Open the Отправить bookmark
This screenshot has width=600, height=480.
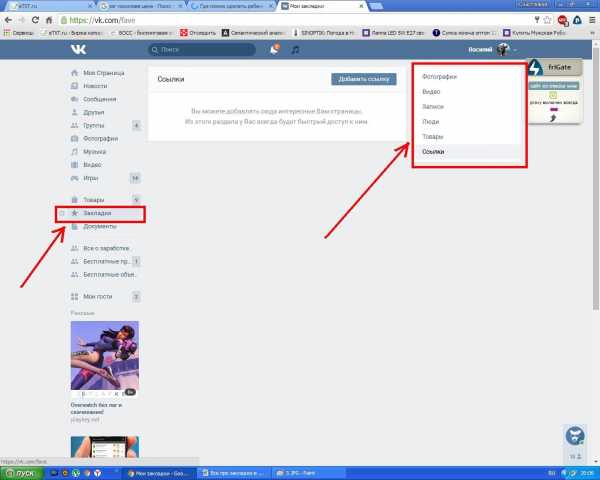click(x=198, y=33)
